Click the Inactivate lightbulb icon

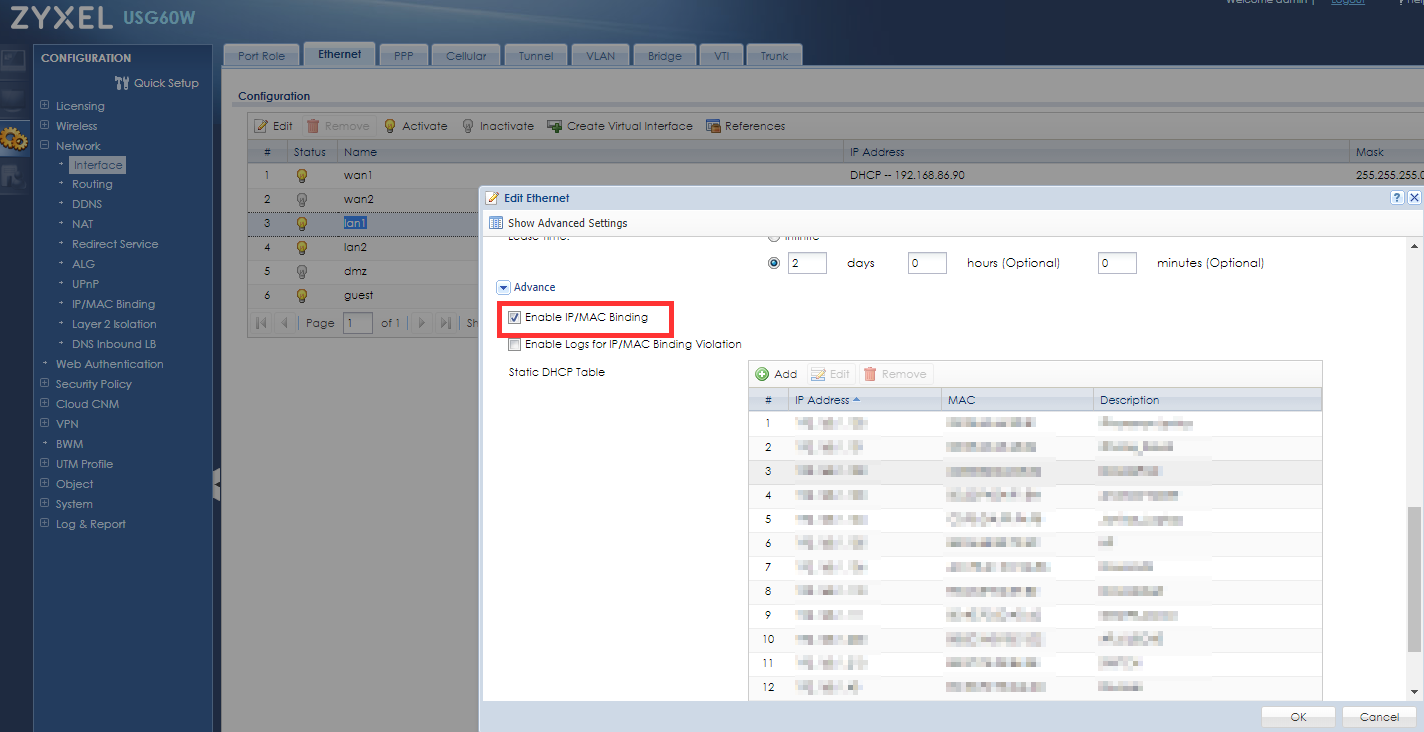[468, 126]
